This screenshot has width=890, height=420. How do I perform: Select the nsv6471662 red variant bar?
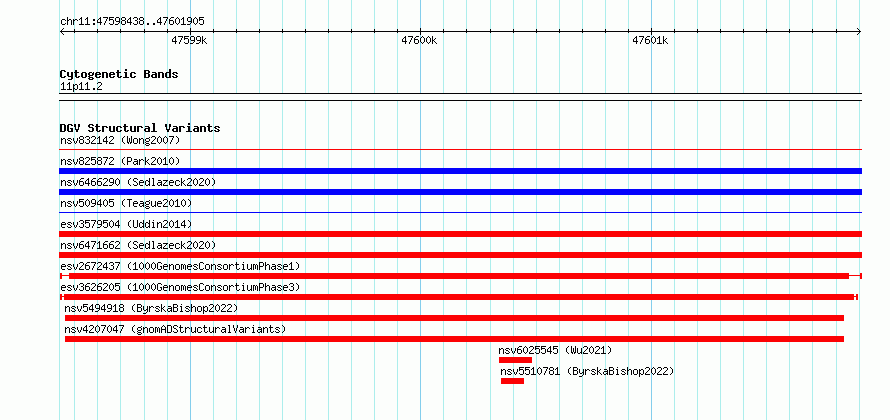coord(460,255)
